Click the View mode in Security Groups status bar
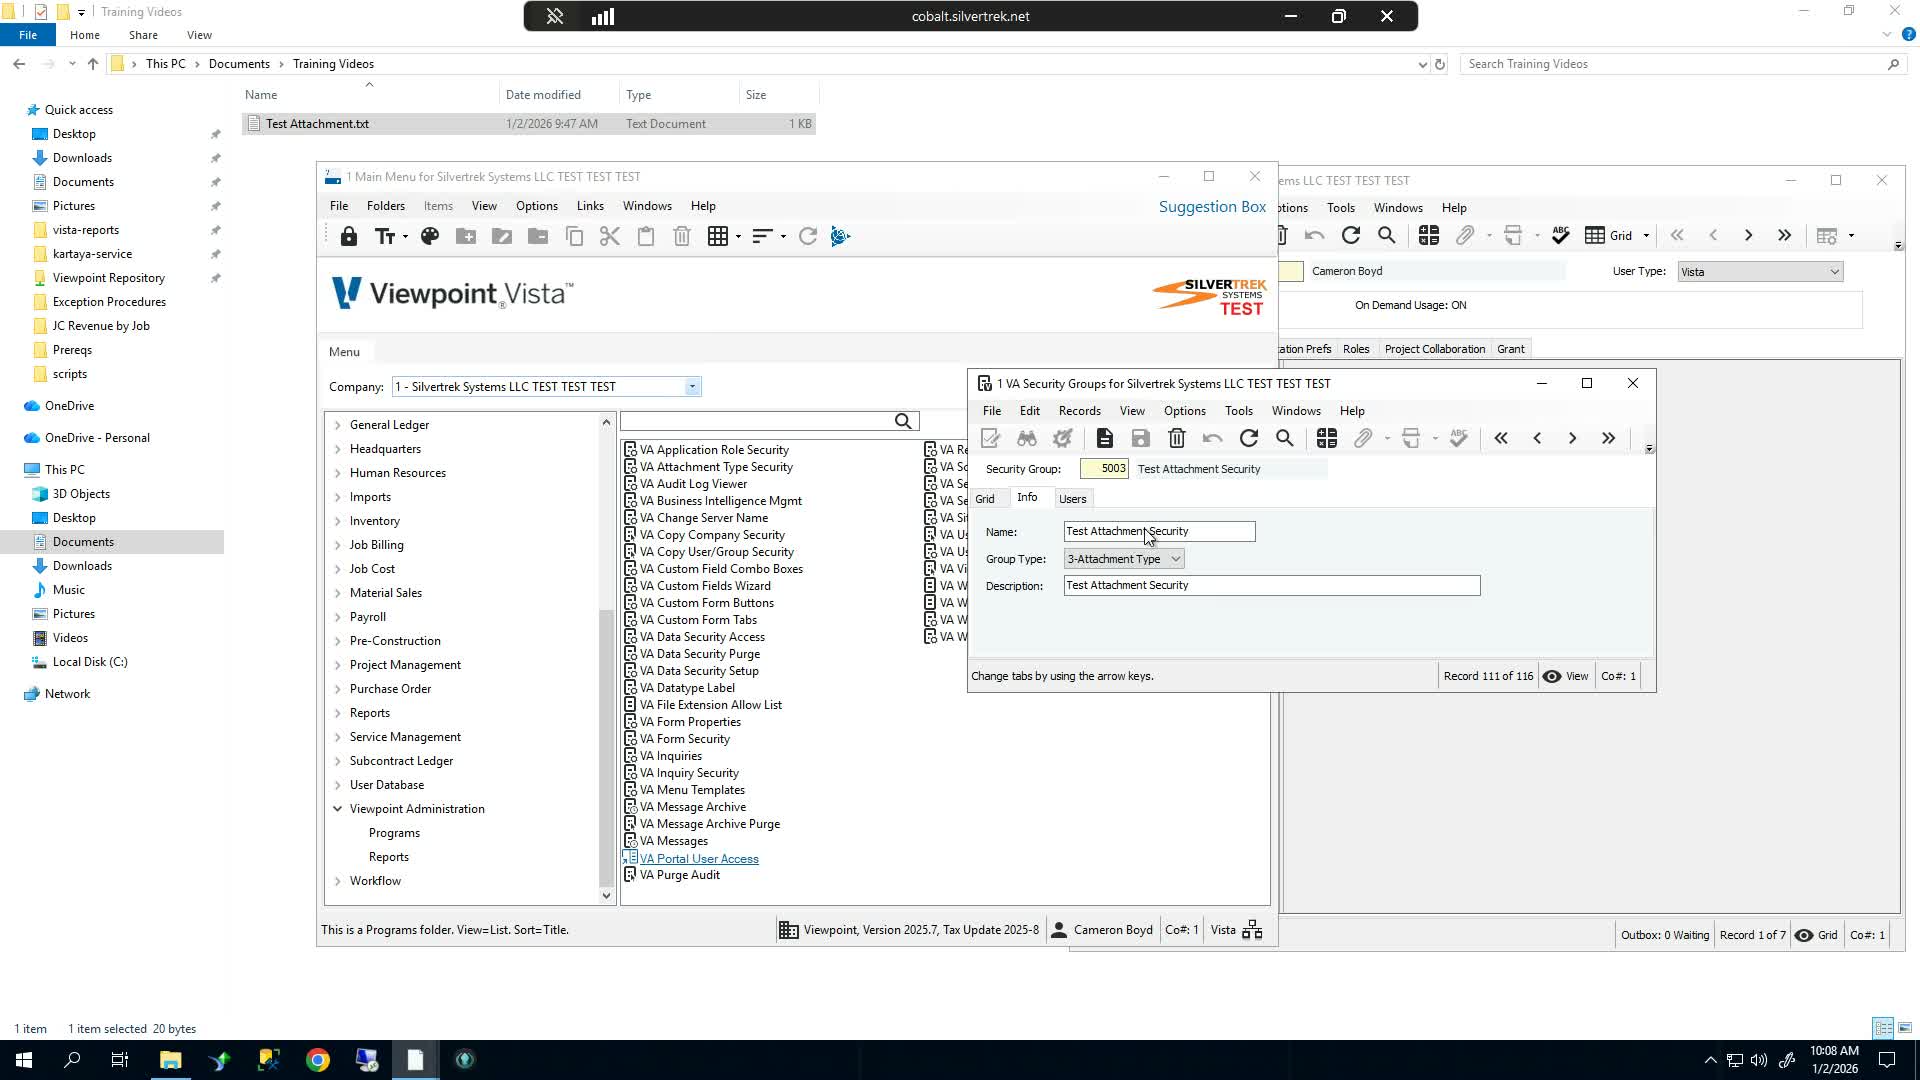The height and width of the screenshot is (1080, 1920). 1566,677
